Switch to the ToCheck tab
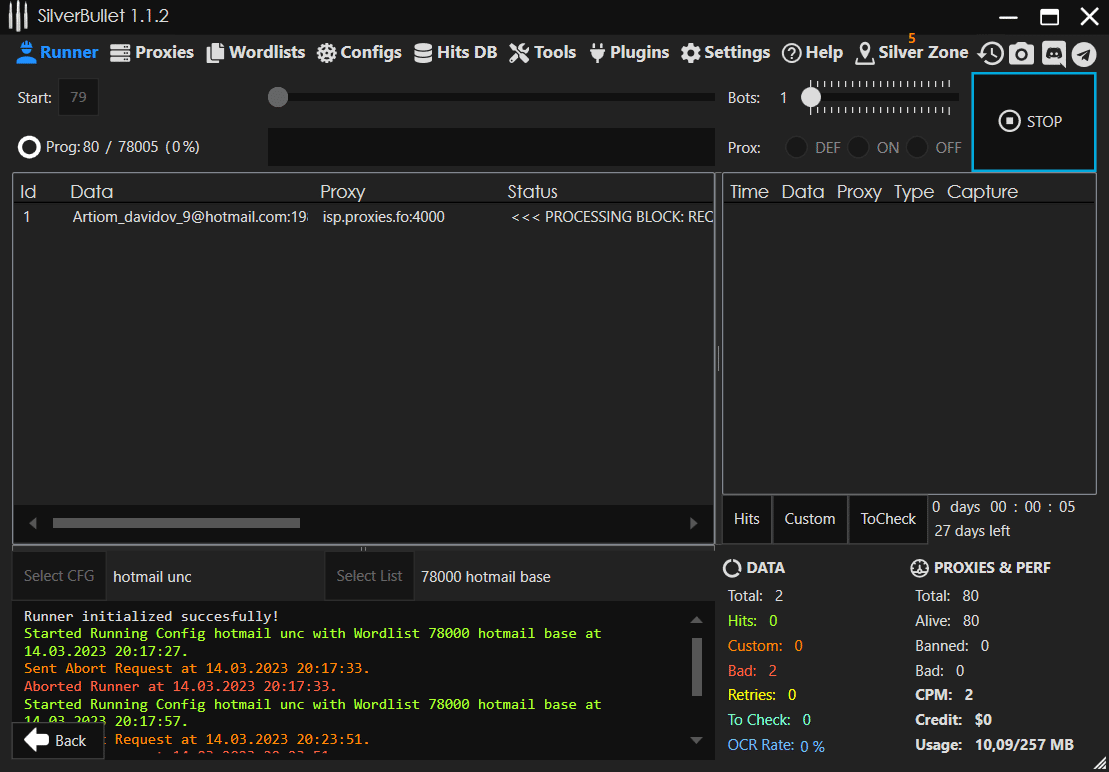Viewport: 1109px width, 772px height. tap(888, 519)
